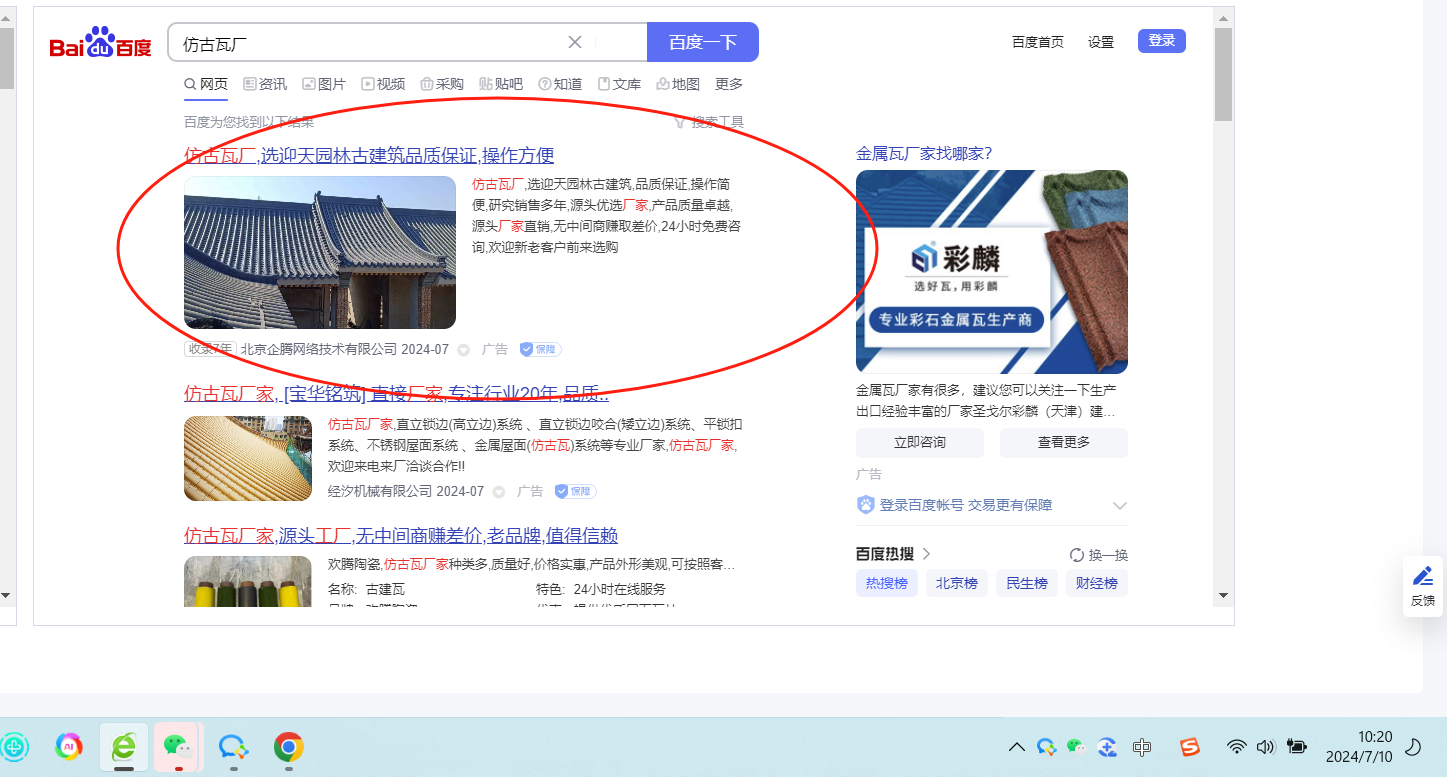
Task: Click the teal circular icon in the taskbar
Action: (15, 746)
